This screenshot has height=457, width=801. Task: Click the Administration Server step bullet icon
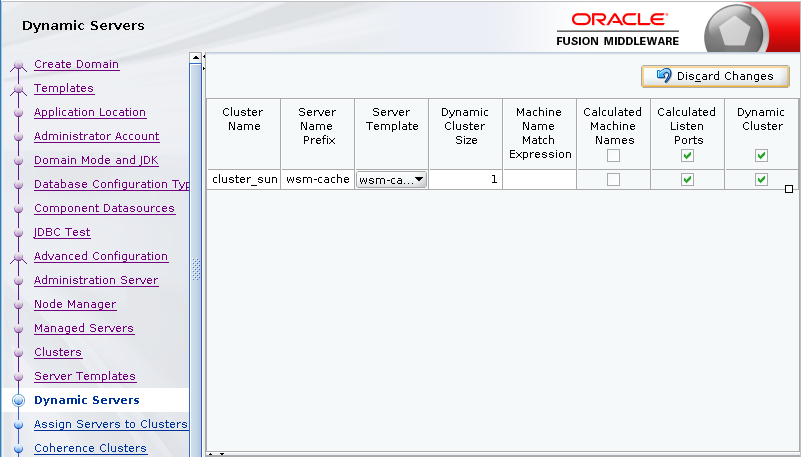click(18, 281)
